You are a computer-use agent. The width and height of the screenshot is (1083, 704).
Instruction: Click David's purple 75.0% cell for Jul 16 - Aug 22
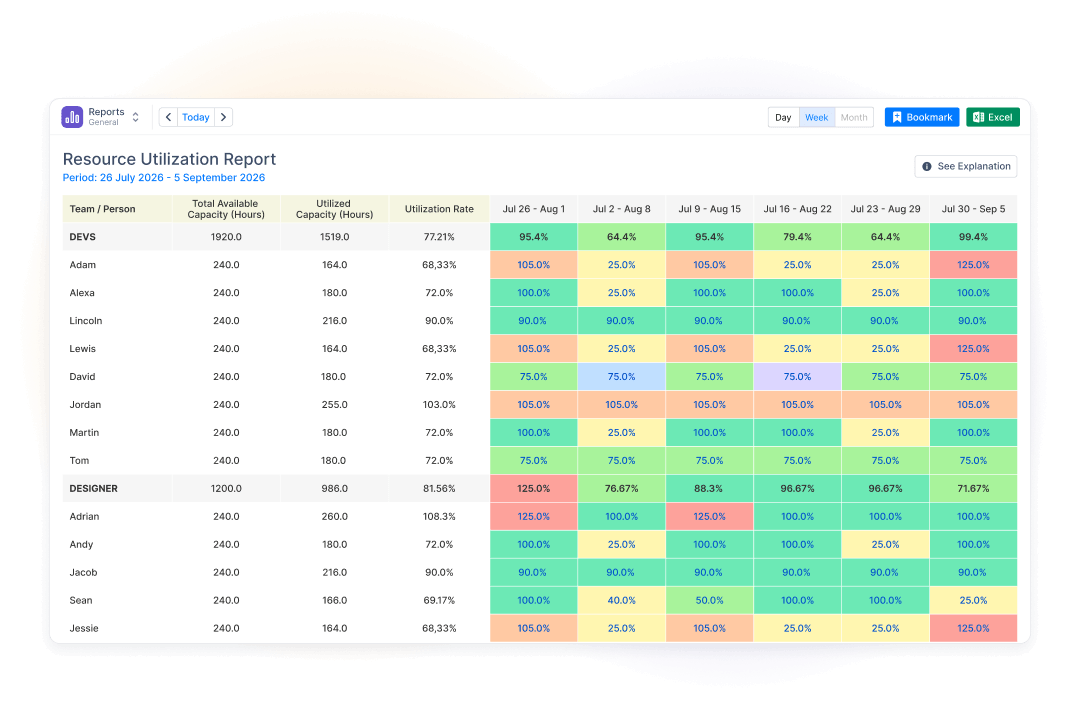[x=797, y=377]
